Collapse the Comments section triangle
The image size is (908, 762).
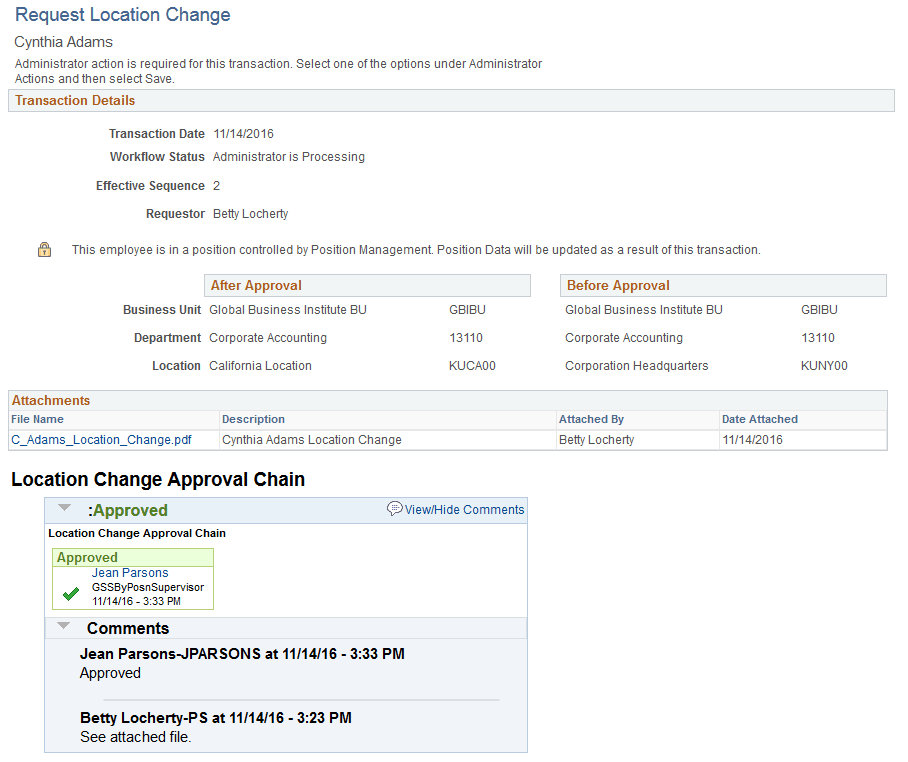pyautogui.click(x=64, y=626)
